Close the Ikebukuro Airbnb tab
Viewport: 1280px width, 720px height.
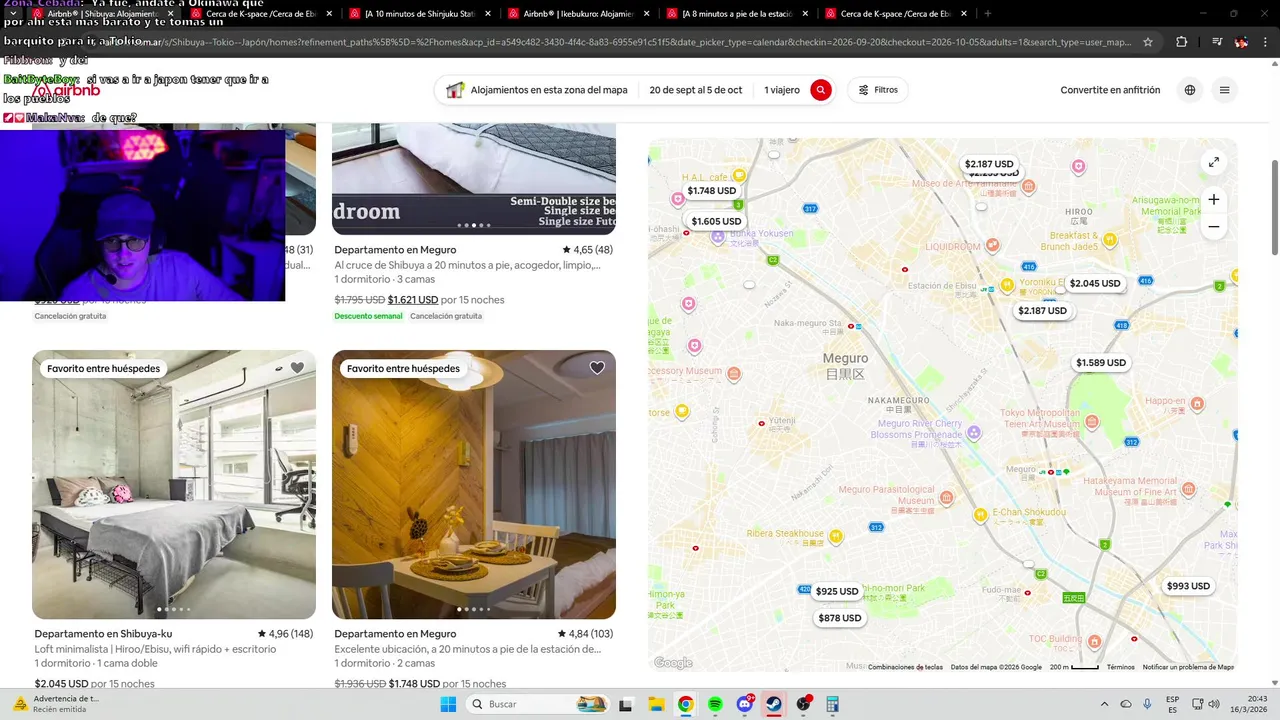pyautogui.click(x=647, y=14)
